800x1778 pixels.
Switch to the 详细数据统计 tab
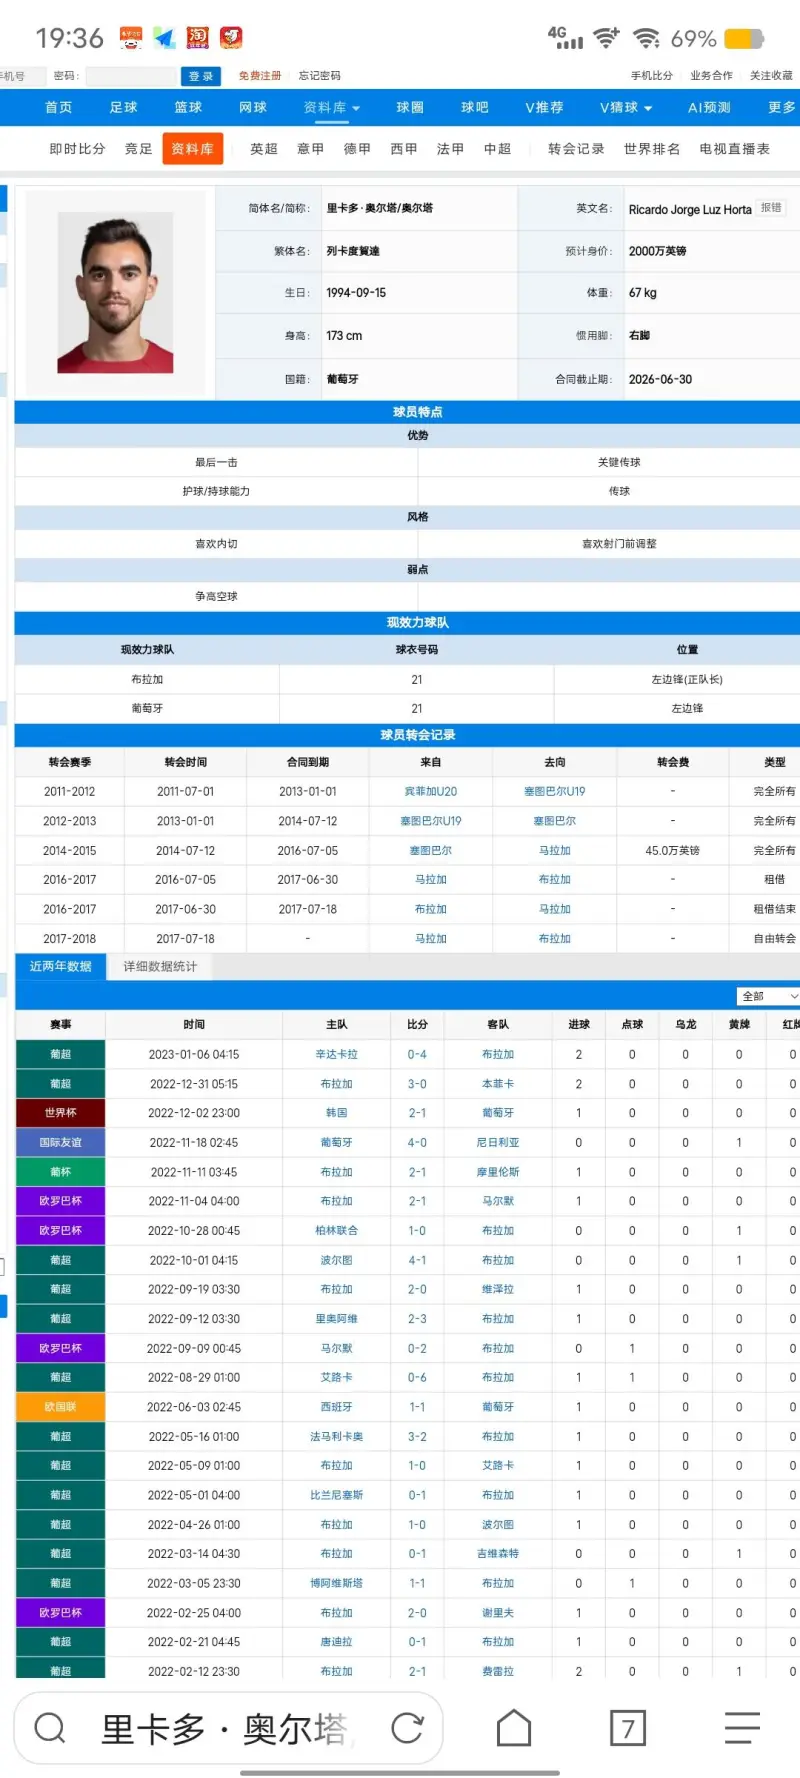click(x=160, y=966)
